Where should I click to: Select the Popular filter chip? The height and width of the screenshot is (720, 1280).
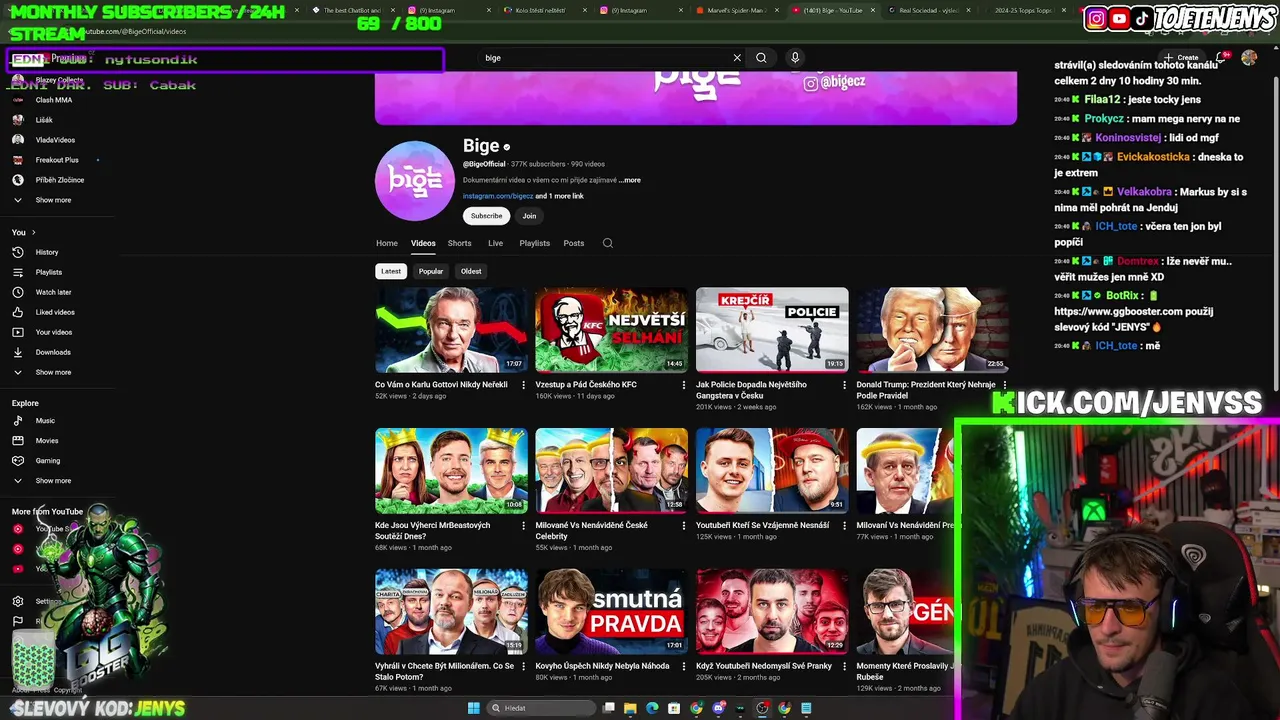coord(431,271)
